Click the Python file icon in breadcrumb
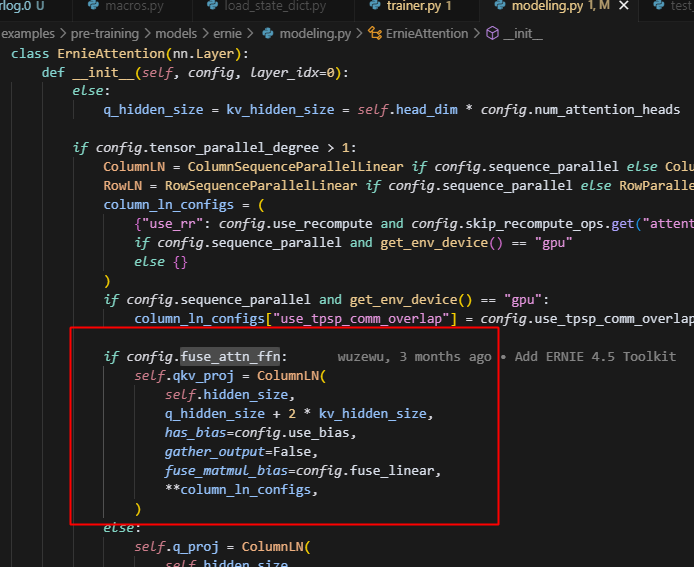The height and width of the screenshot is (567, 694). 266,33
